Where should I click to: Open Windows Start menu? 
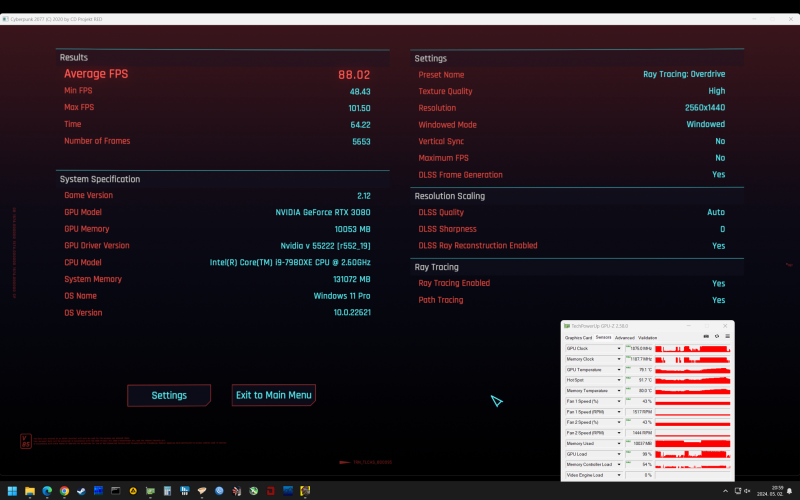pyautogui.click(x=12, y=491)
